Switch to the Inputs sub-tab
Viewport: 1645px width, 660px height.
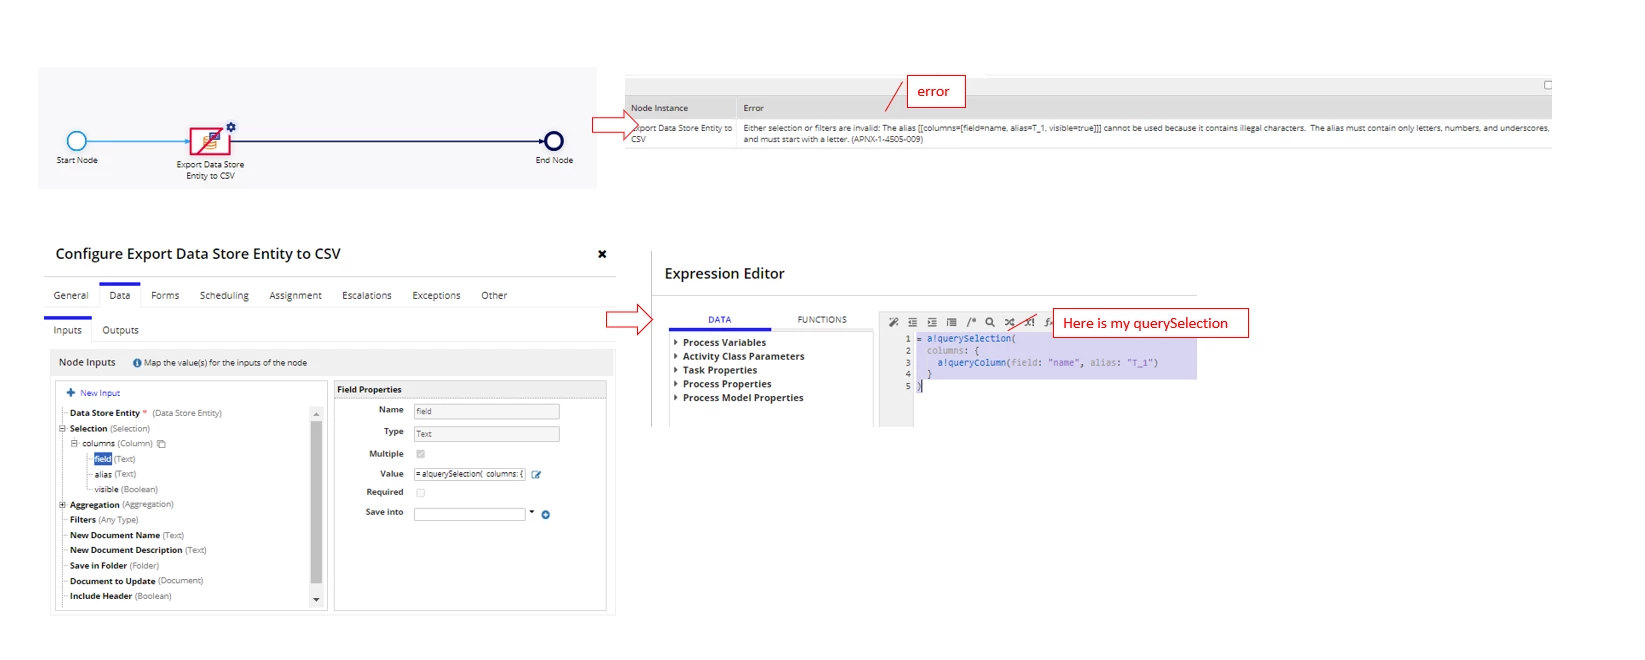pos(68,330)
